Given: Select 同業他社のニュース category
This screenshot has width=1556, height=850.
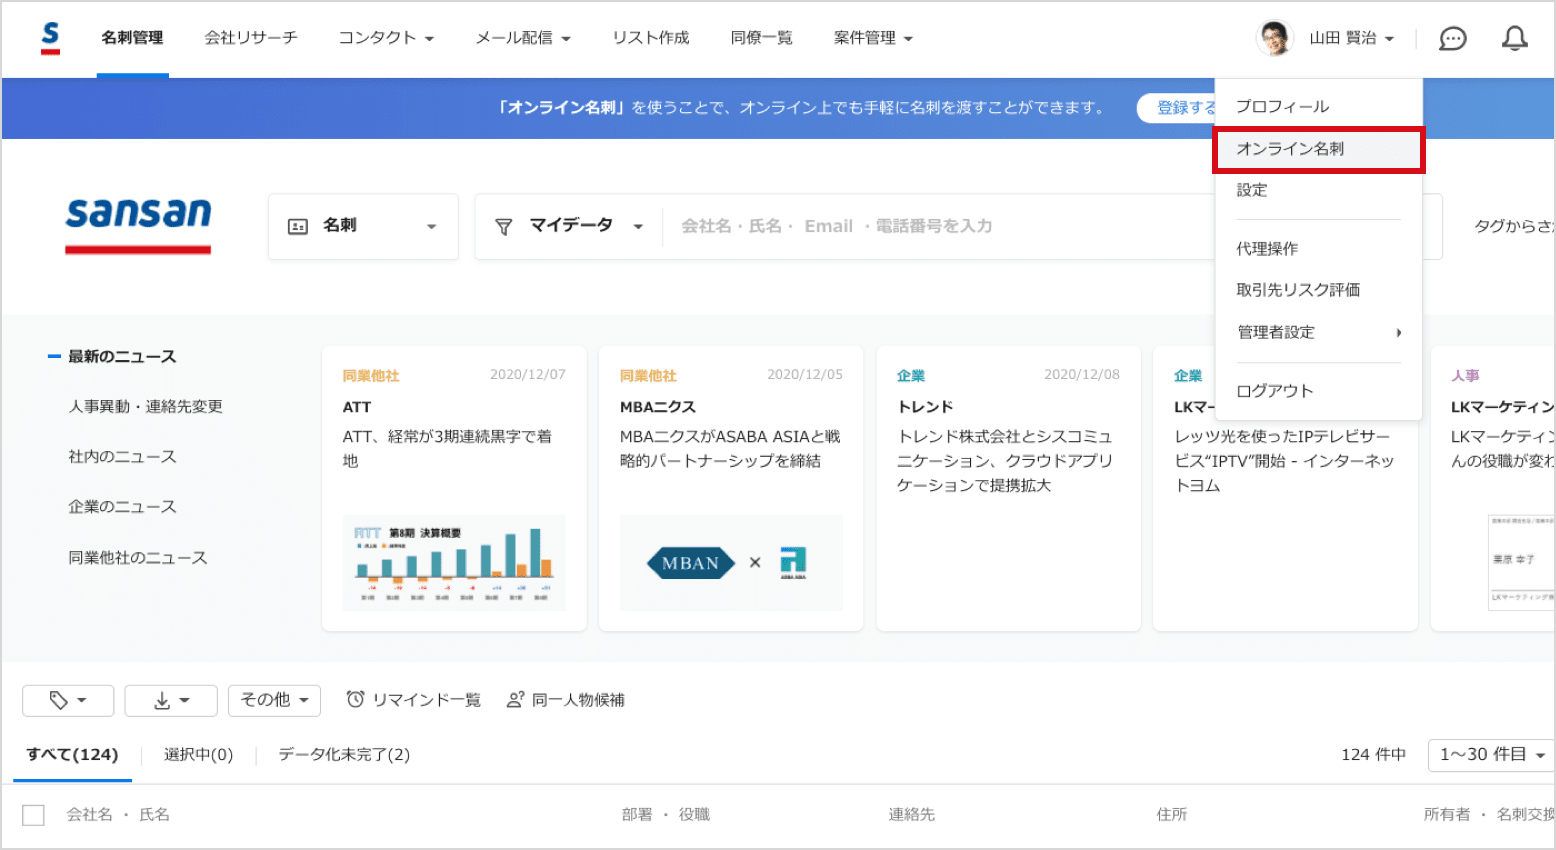Looking at the screenshot, I should tap(138, 558).
